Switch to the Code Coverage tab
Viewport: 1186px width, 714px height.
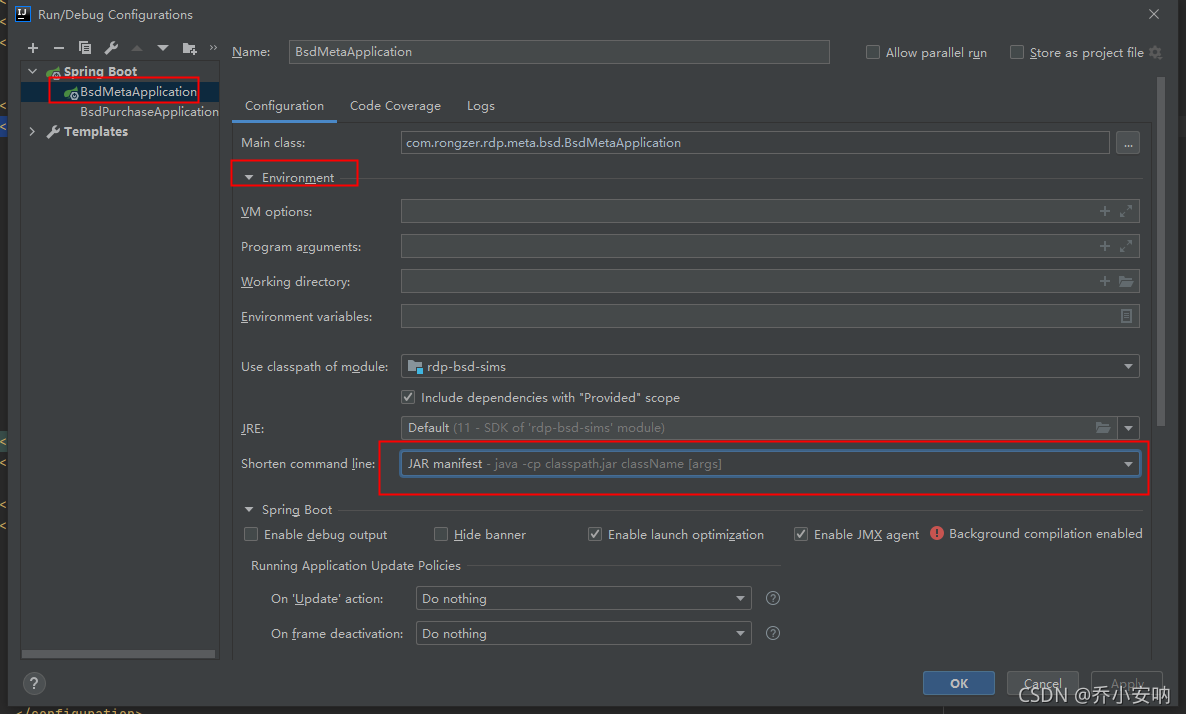coord(396,106)
